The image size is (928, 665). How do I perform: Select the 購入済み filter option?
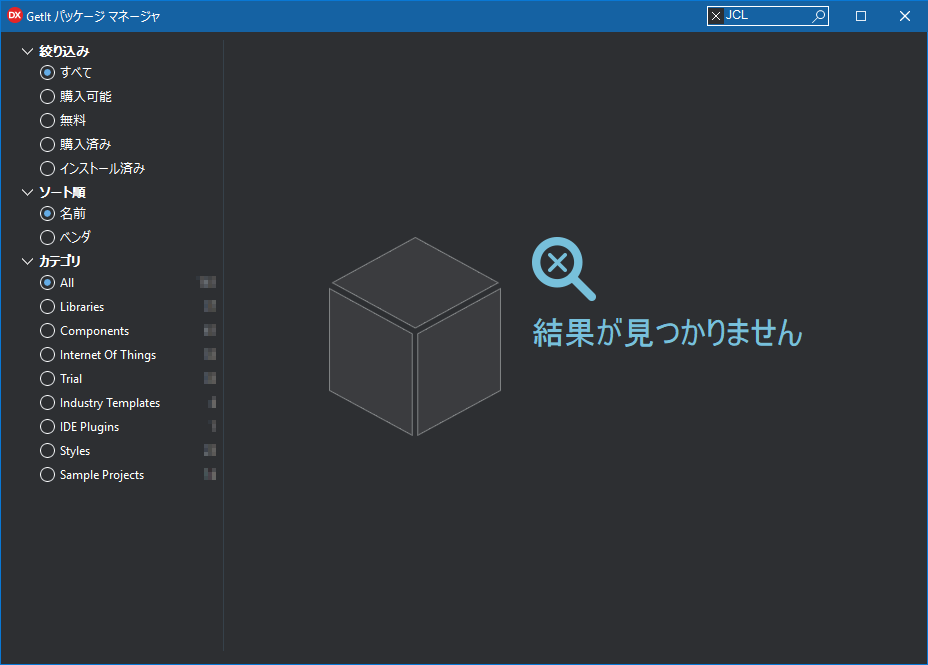pyautogui.click(x=47, y=144)
